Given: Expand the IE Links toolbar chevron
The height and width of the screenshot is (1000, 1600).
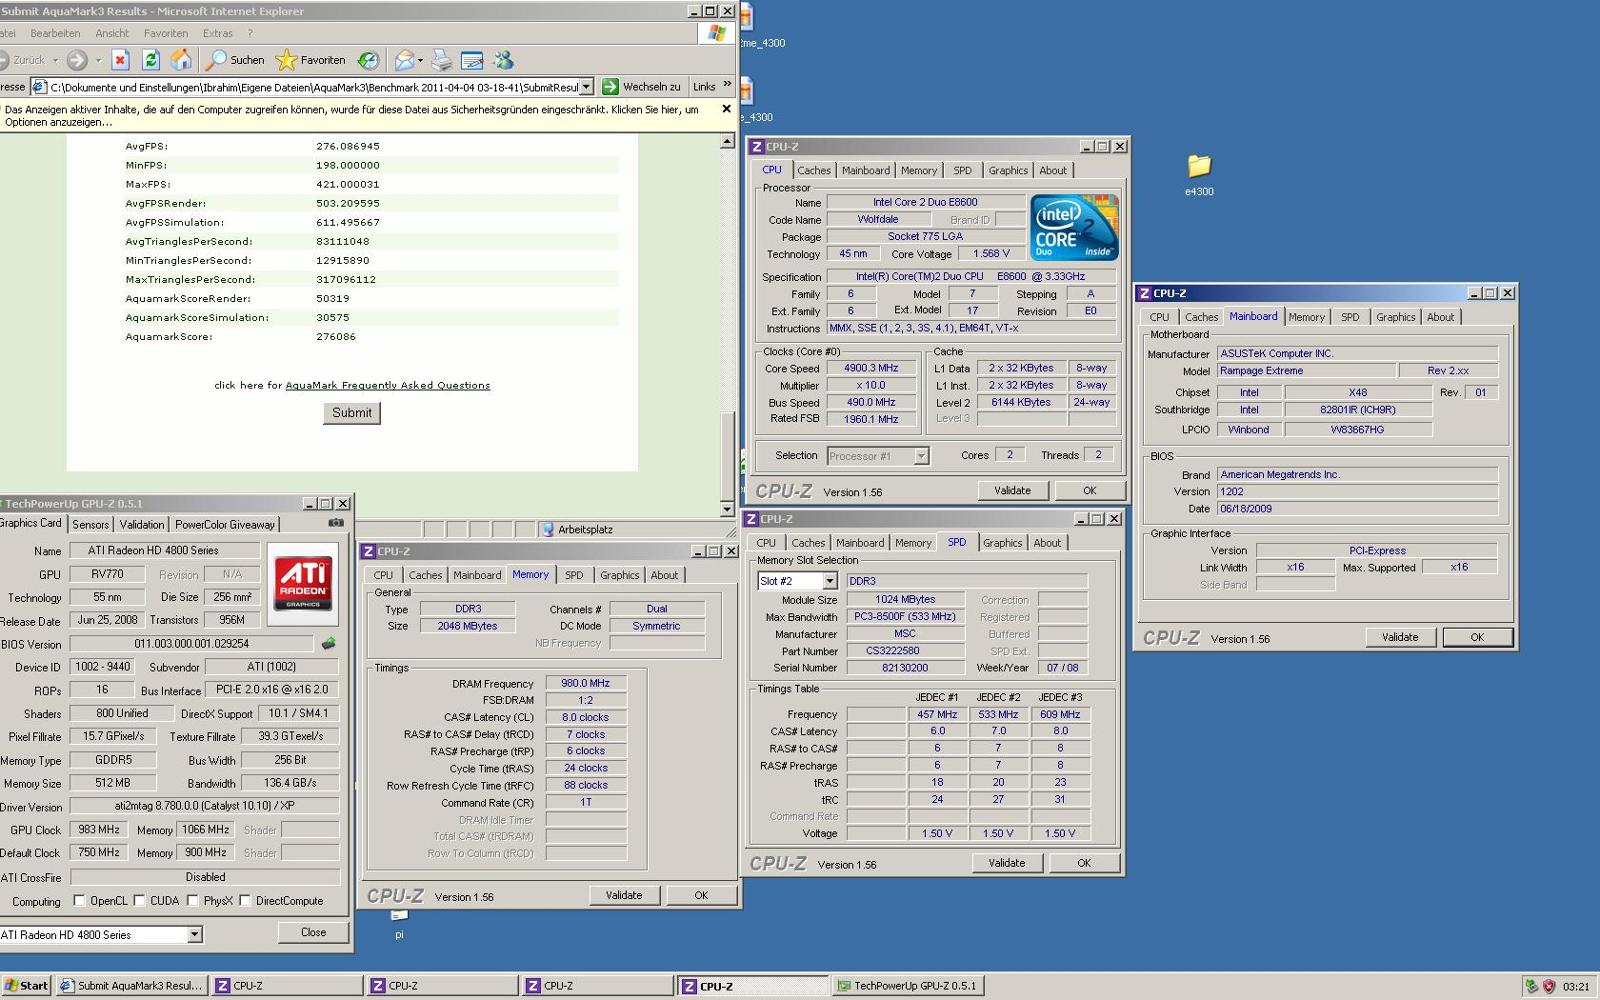Looking at the screenshot, I should tap(727, 84).
